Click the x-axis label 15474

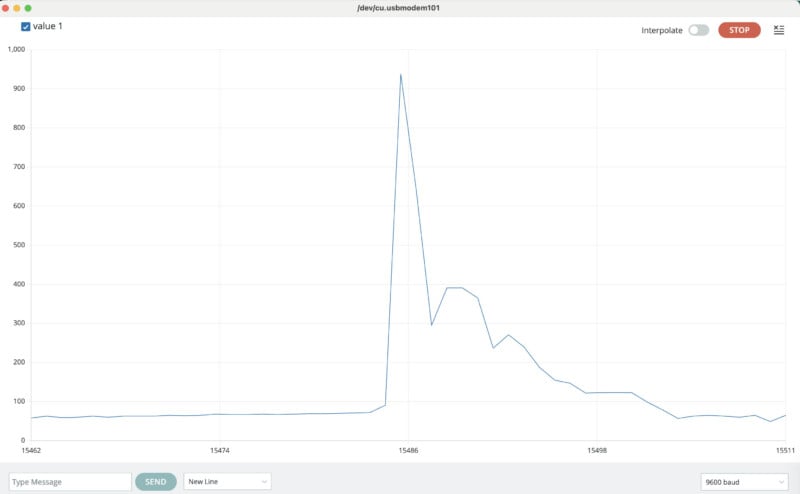click(x=220, y=450)
